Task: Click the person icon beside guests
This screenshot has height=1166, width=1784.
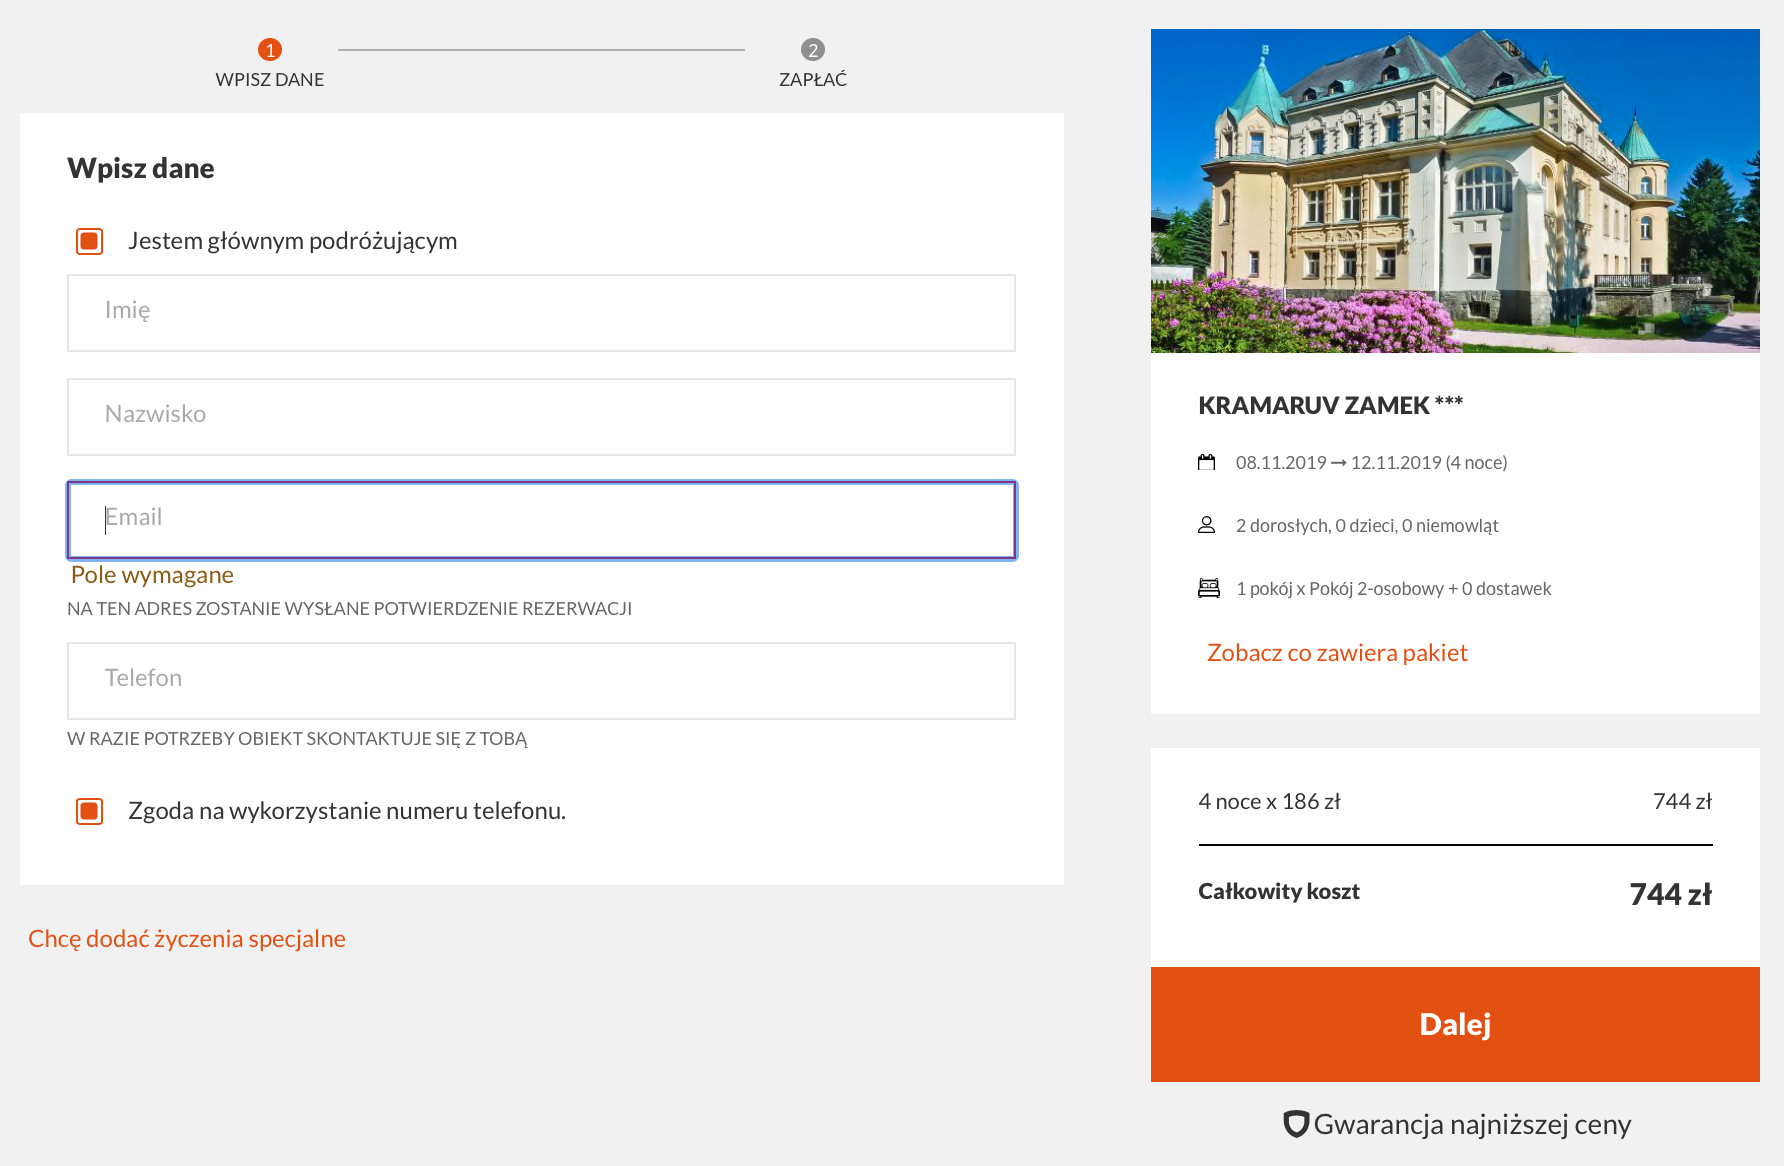Action: click(x=1207, y=525)
